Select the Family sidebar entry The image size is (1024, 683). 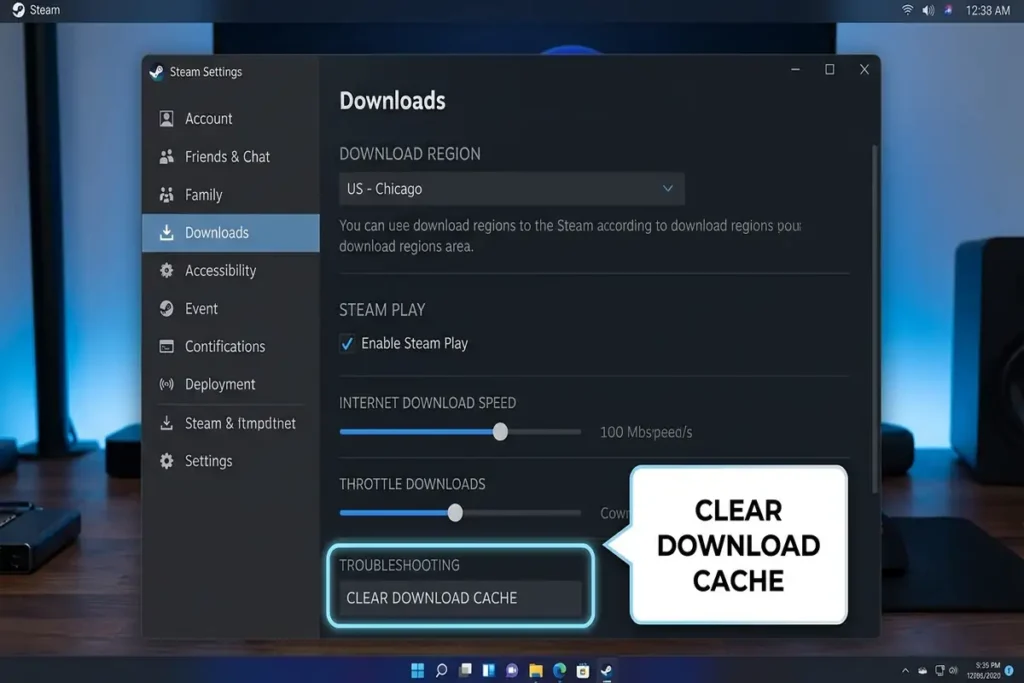(x=231, y=195)
